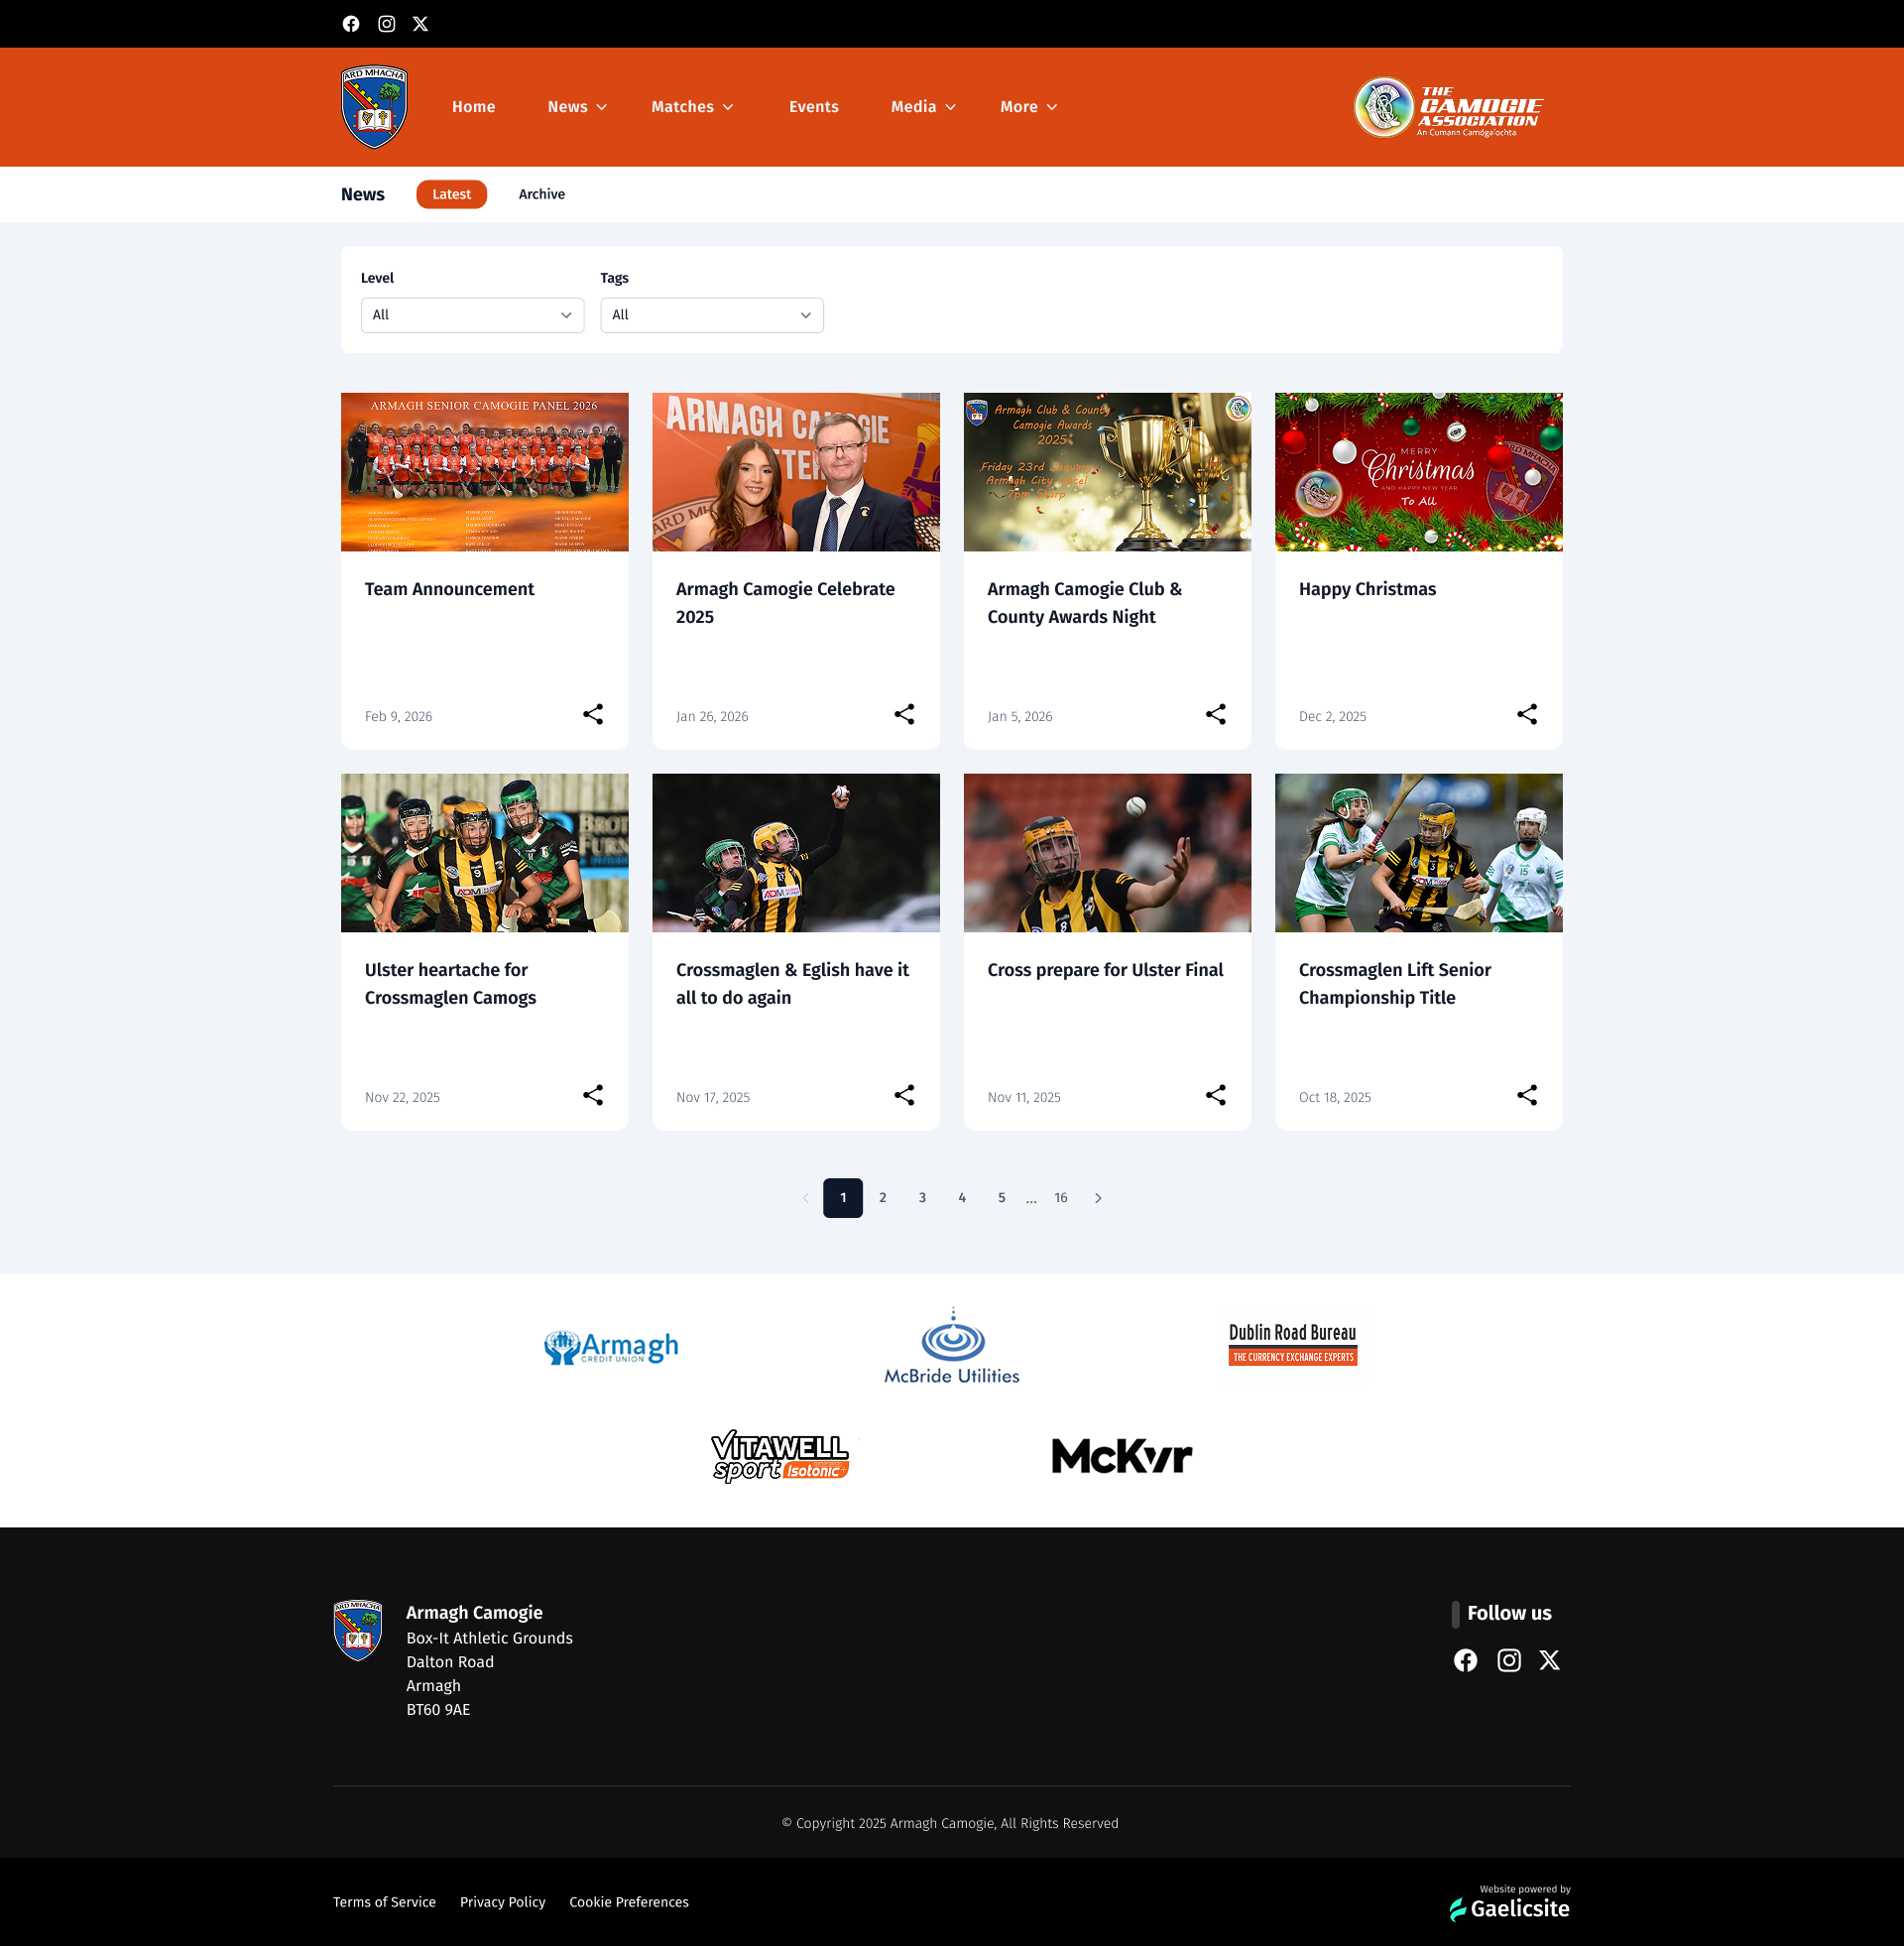The width and height of the screenshot is (1904, 1946).
Task: Open Cookie Preferences in the footer
Action: 628,1901
